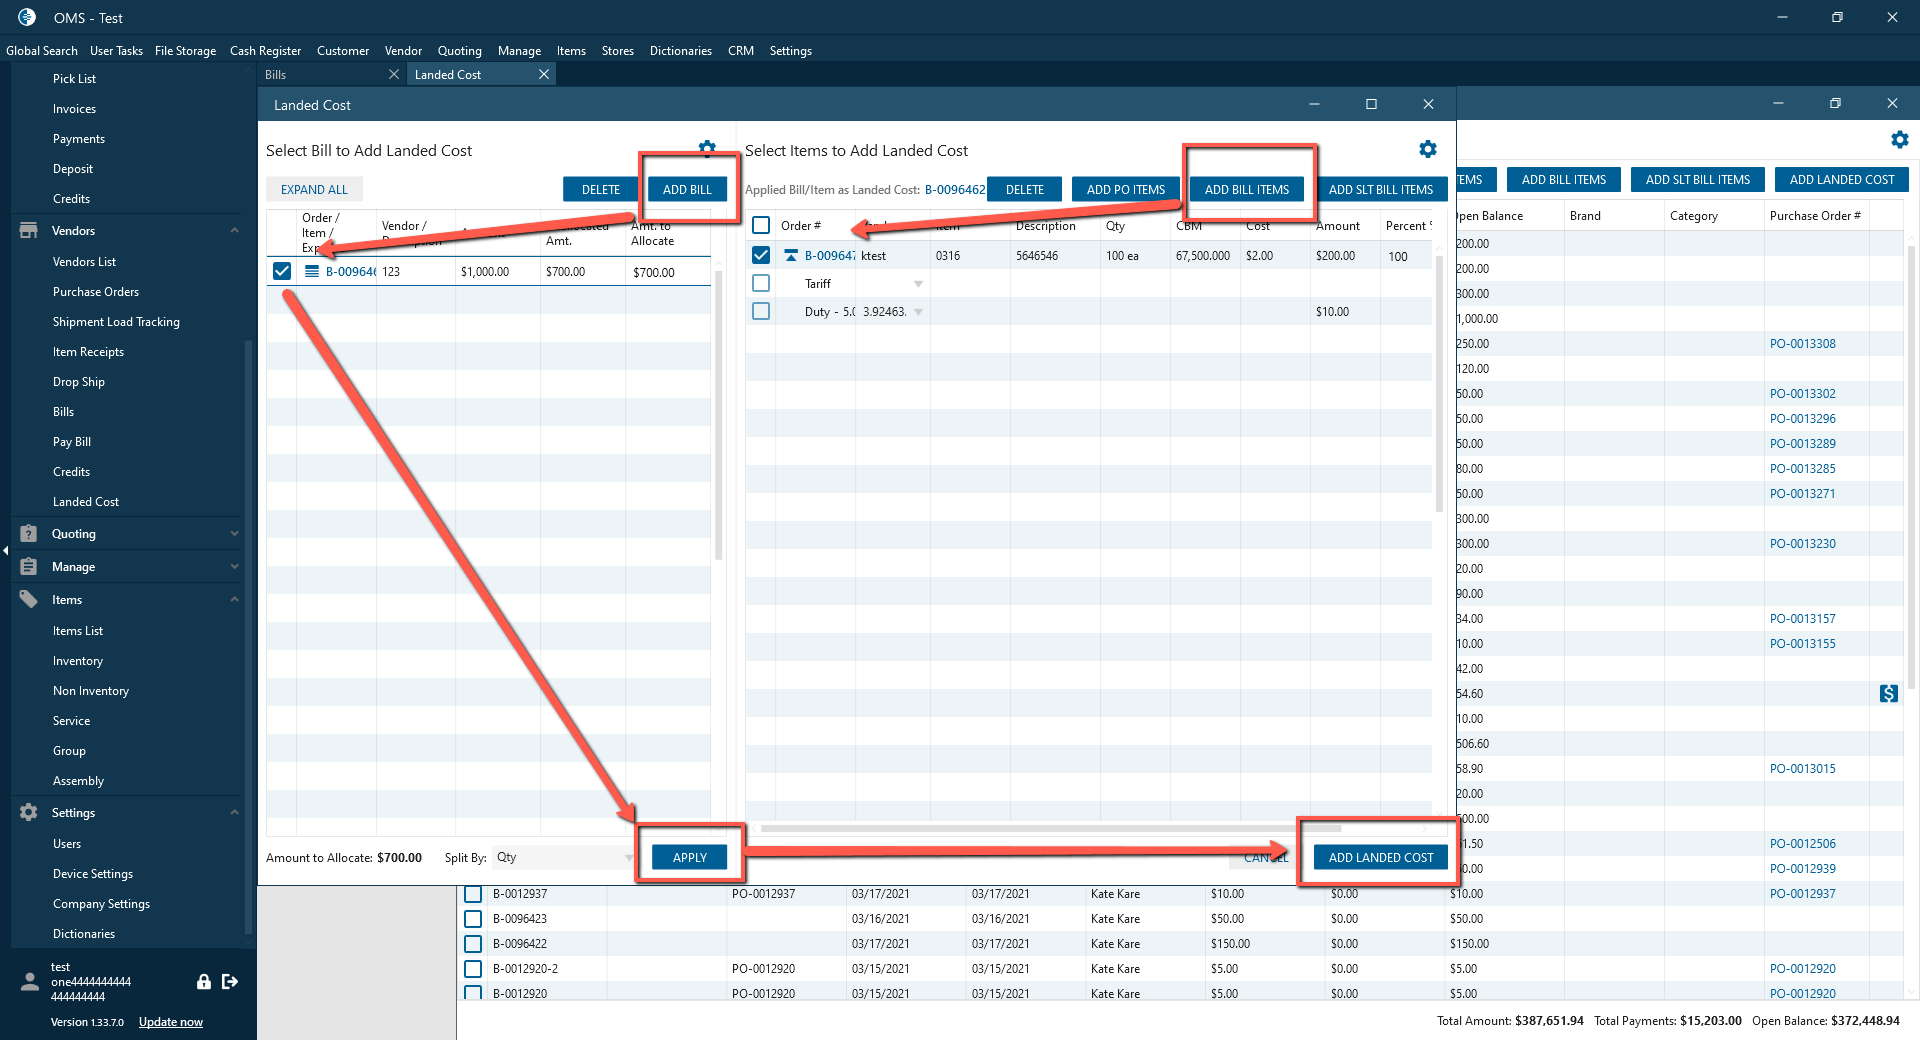The image size is (1920, 1040).
Task: Open Pay Bill in the sidebar
Action: [72, 441]
